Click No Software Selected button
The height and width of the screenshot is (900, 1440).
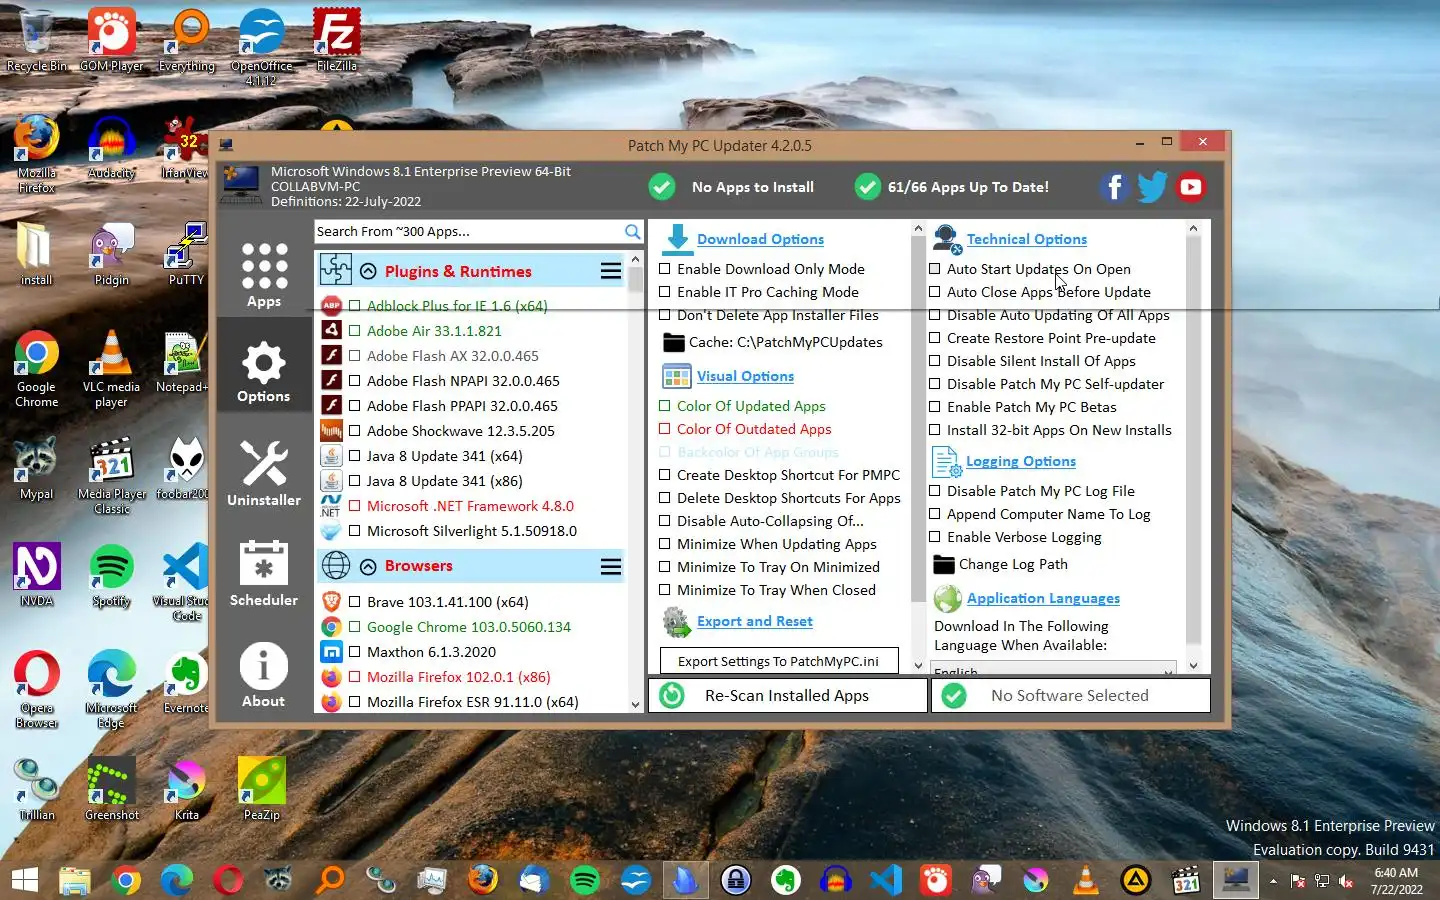coord(1070,696)
